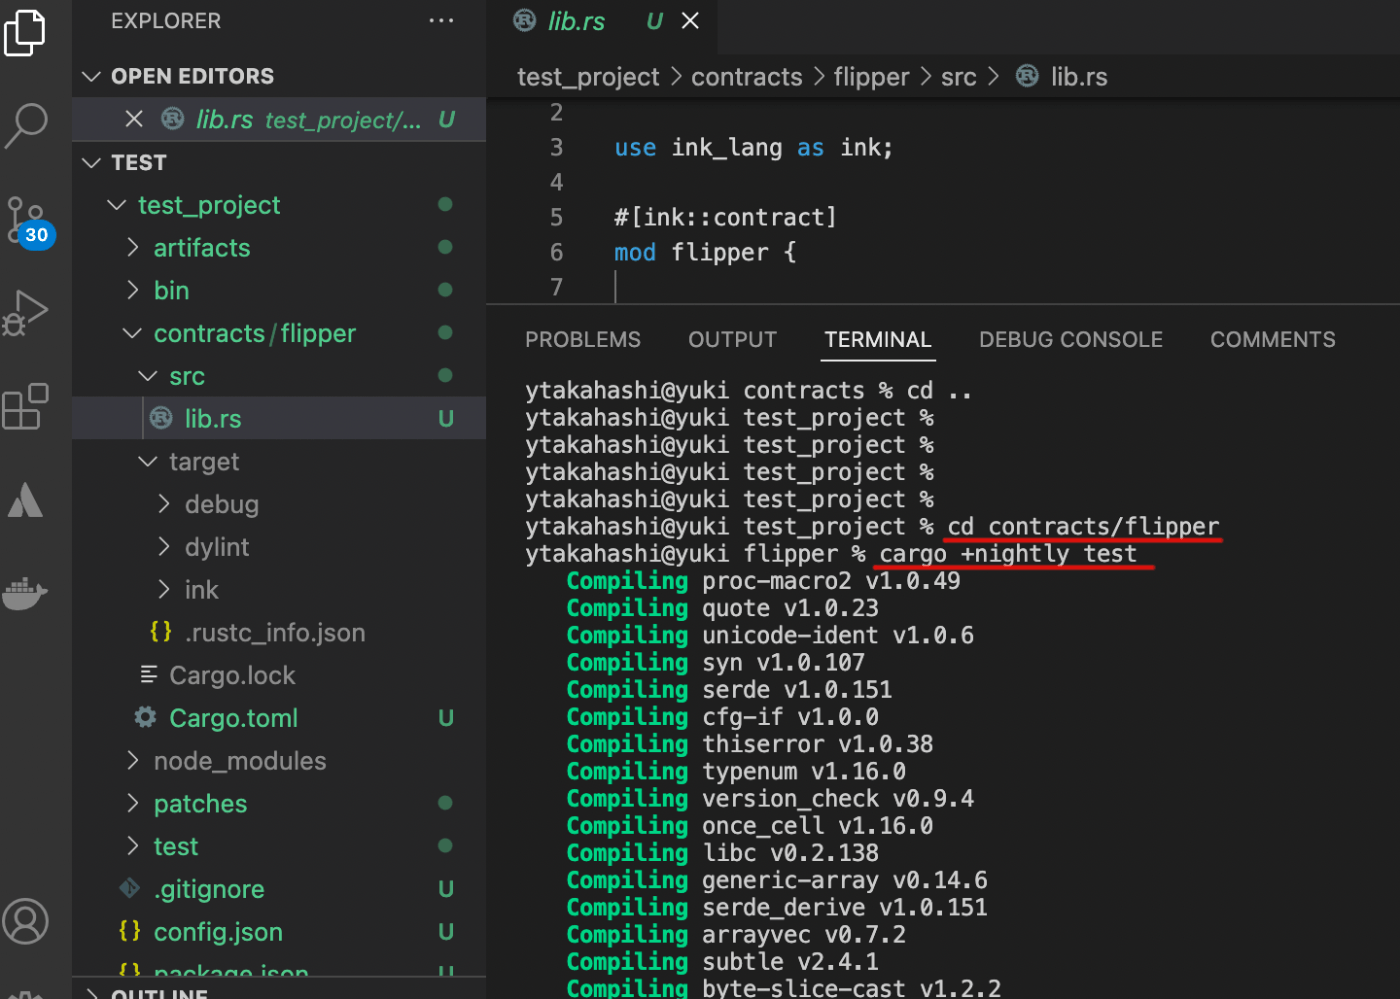Click the .rustc_info.json braces icon
This screenshot has height=999, width=1400.
tap(161, 631)
